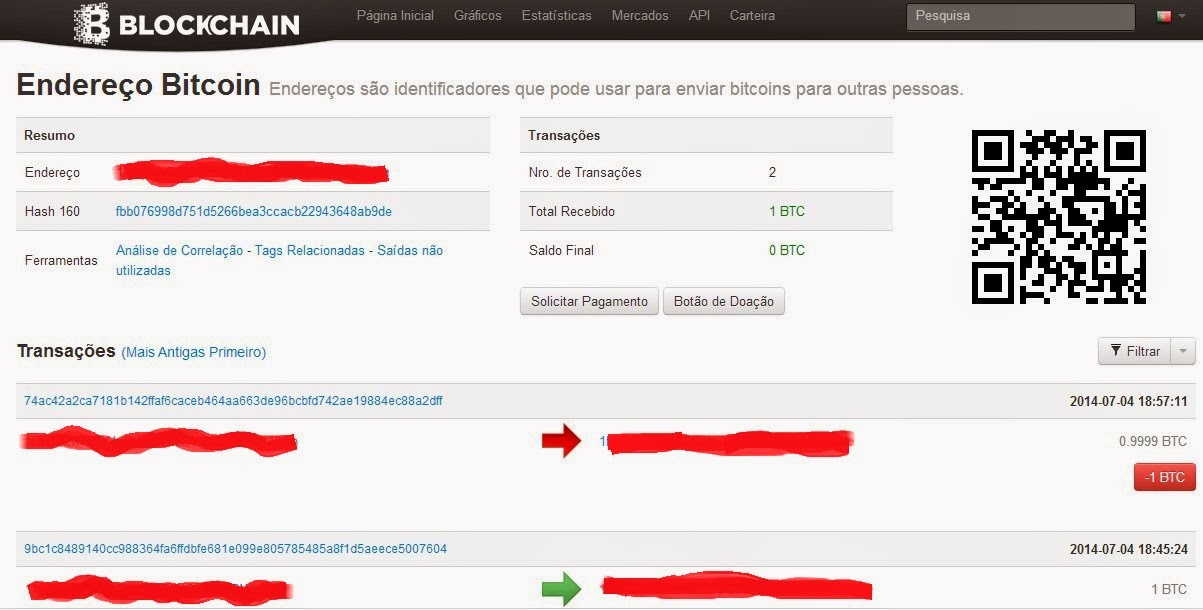Open Análise de Correlação link
Viewport: 1203px width, 610px height.
click(181, 251)
